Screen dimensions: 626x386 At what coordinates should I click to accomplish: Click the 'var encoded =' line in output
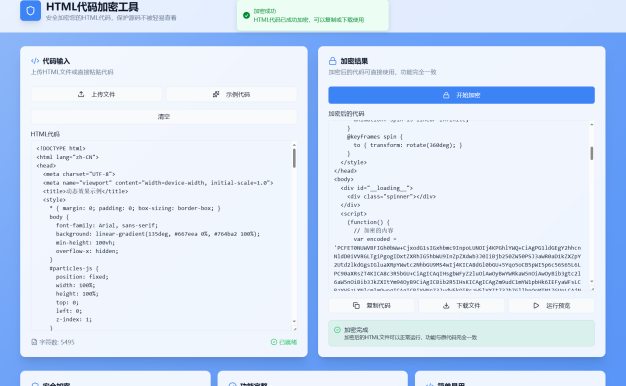375,239
